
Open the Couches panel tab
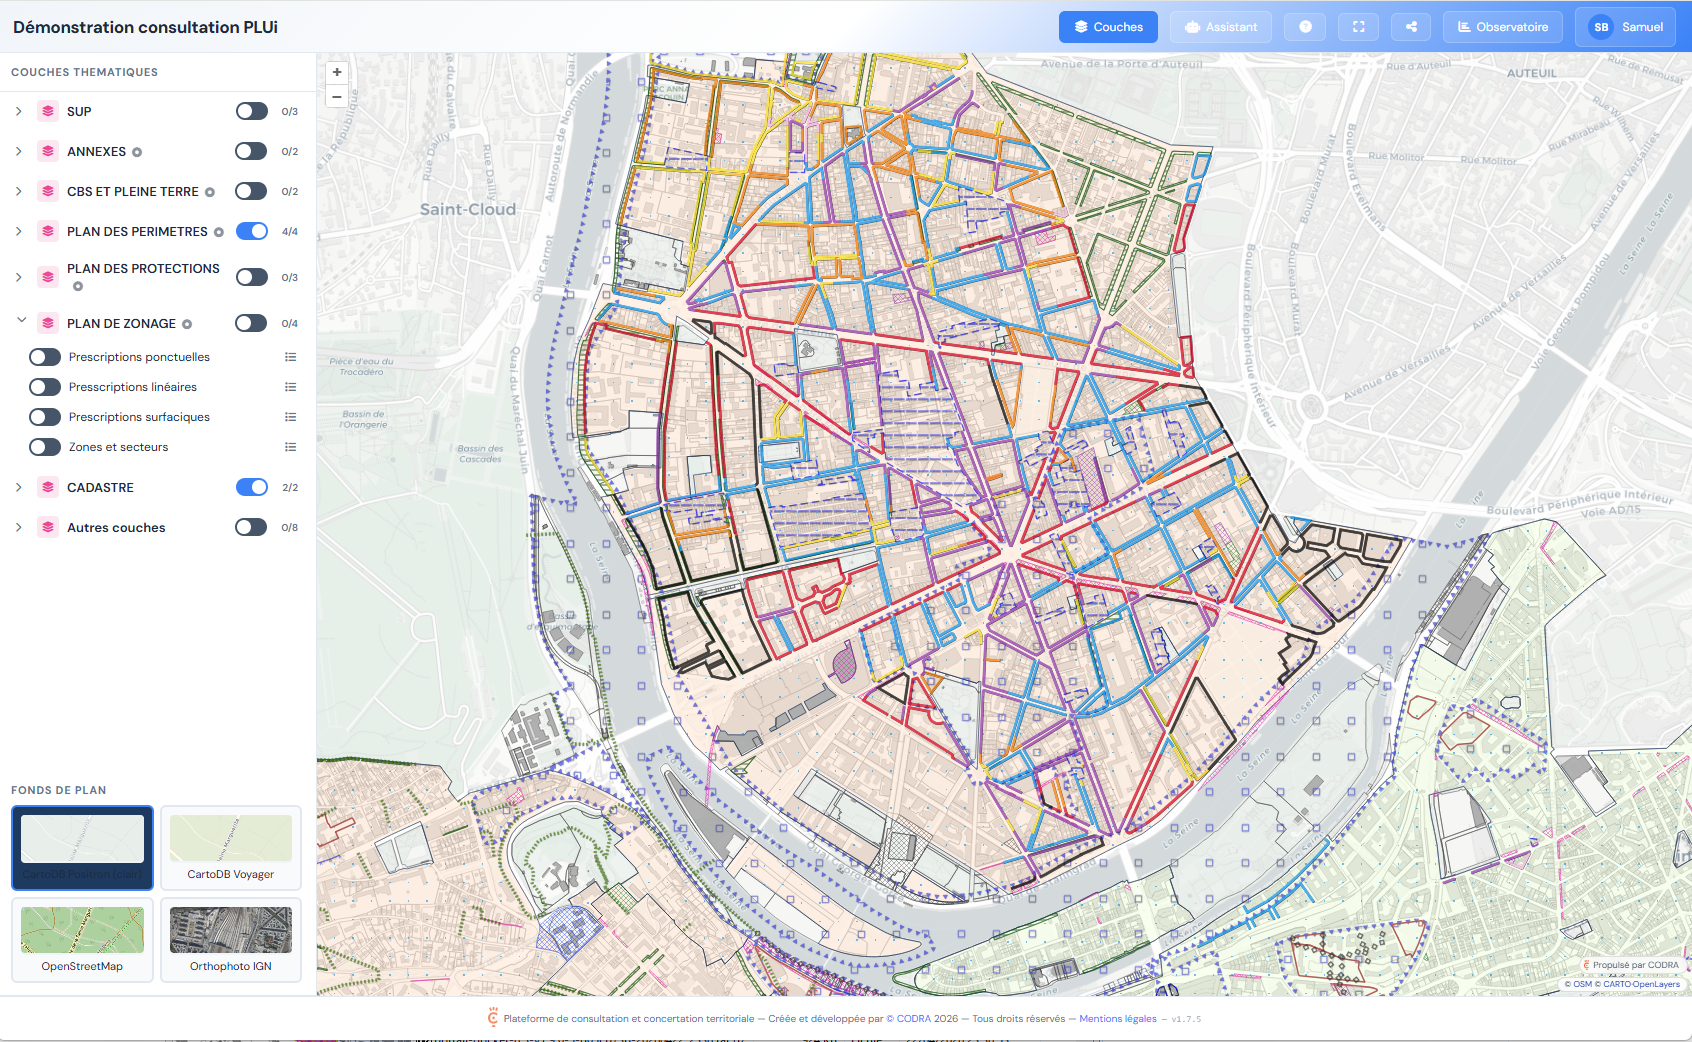pyautogui.click(x=1108, y=27)
